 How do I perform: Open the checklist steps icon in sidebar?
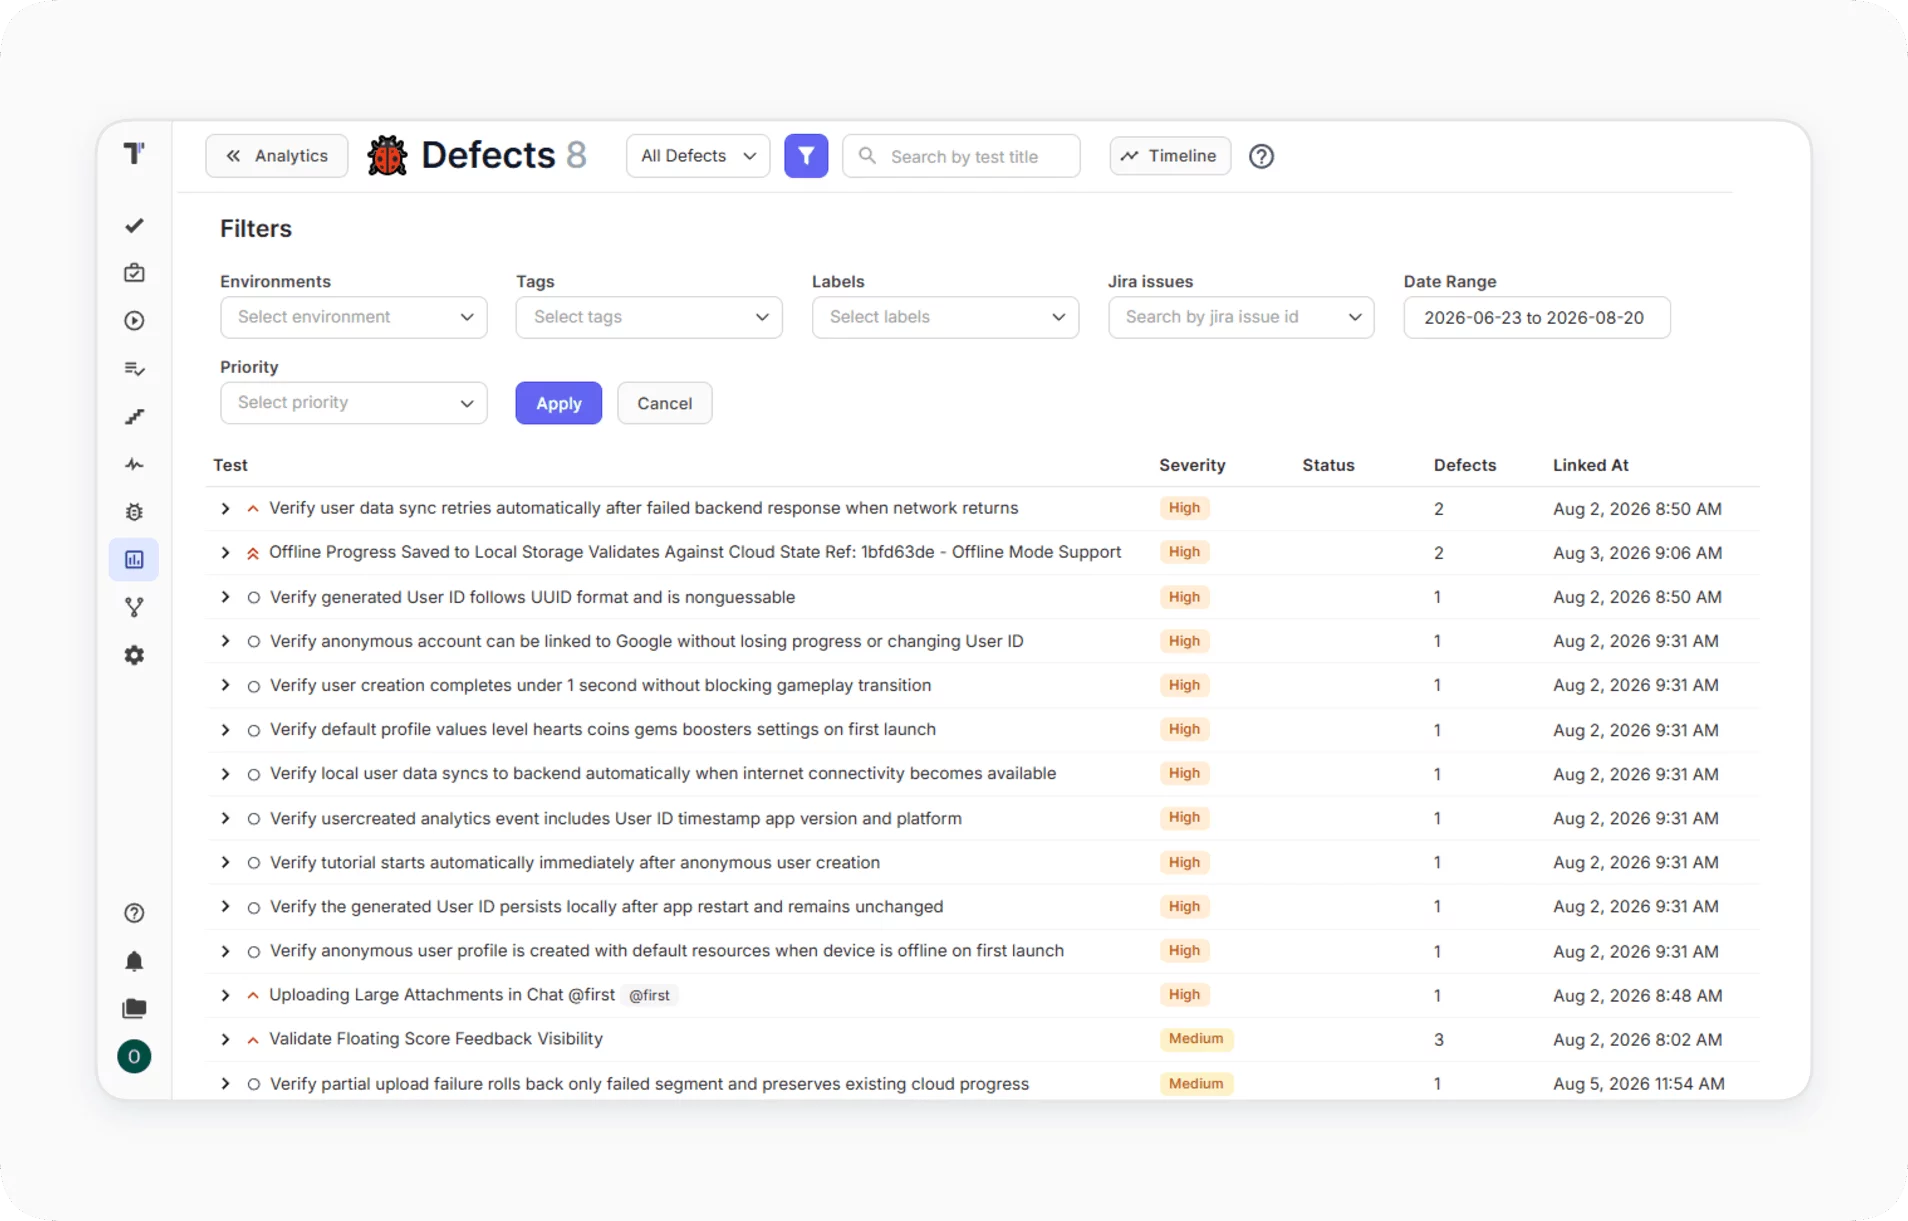134,369
